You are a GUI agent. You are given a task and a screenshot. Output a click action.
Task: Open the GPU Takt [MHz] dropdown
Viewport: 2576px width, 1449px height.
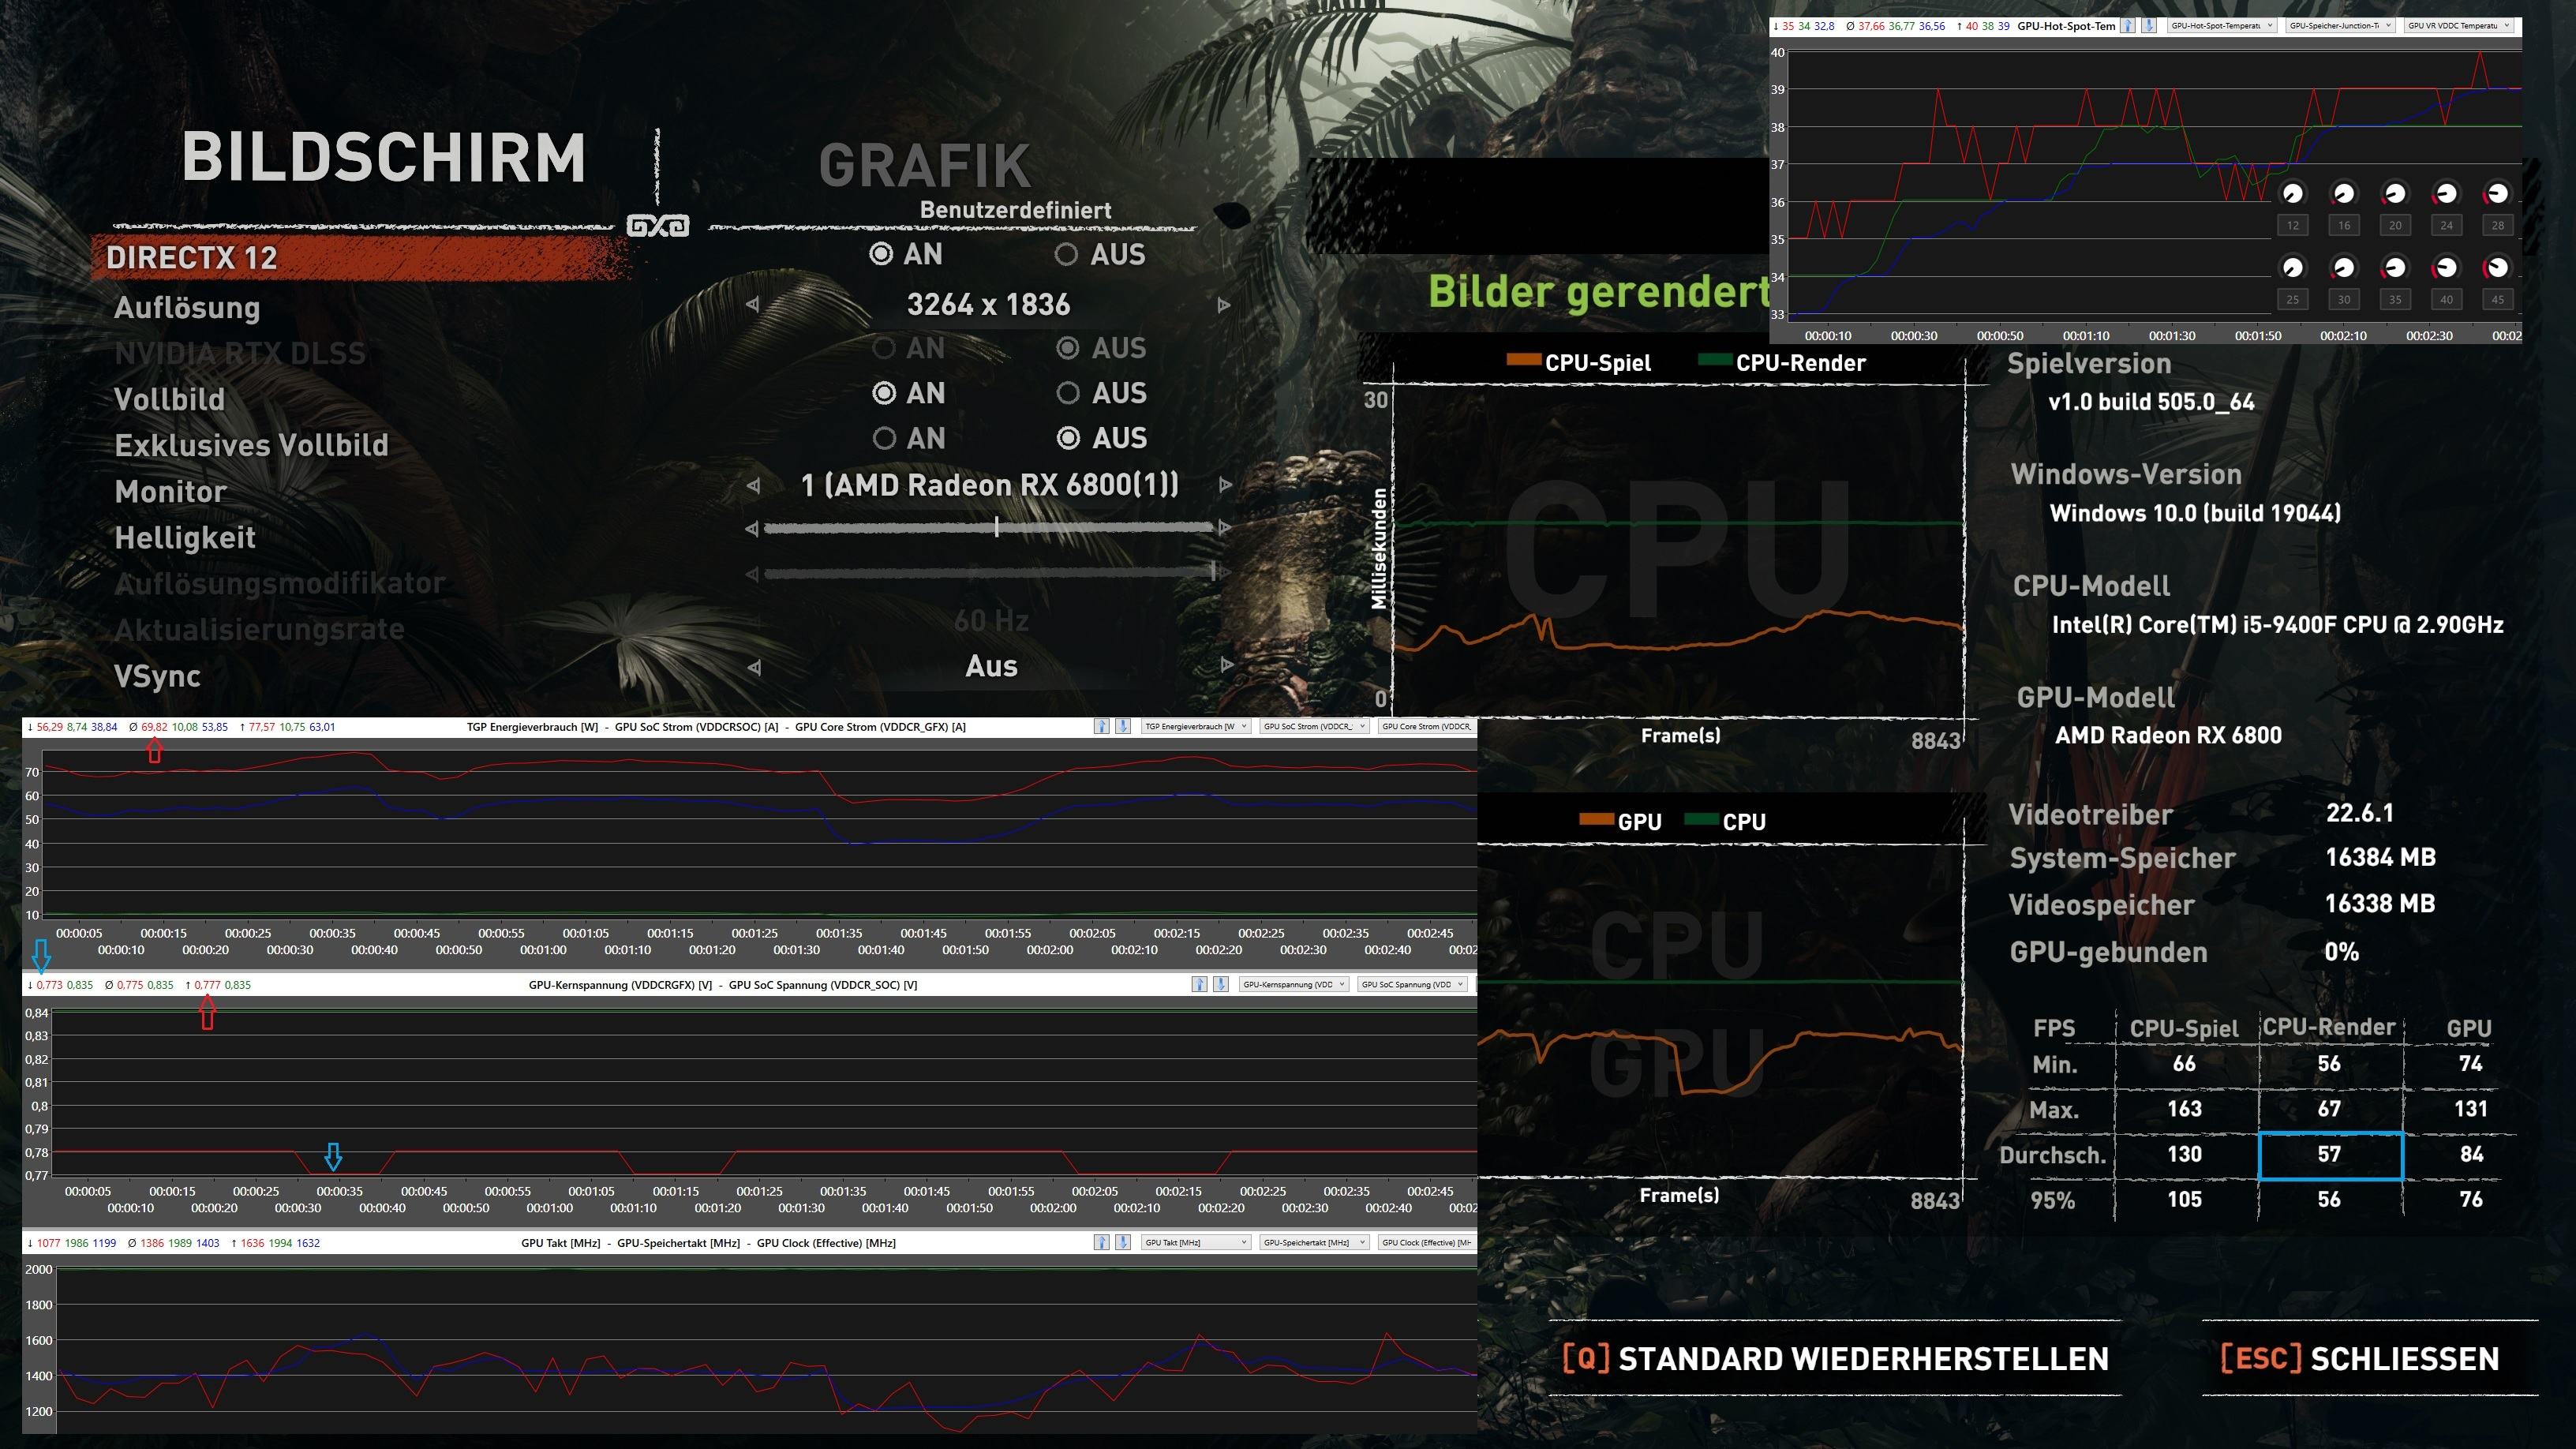pyautogui.click(x=1196, y=1242)
